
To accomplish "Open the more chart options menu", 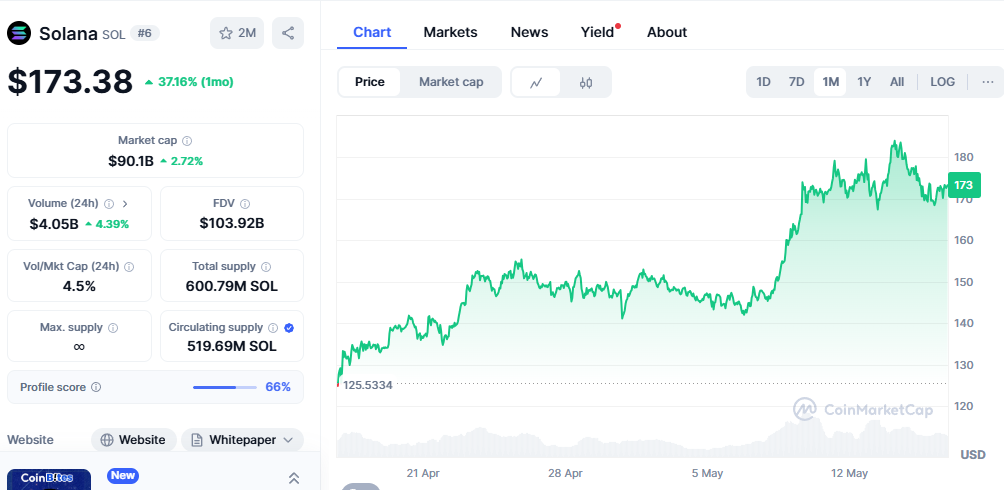I will tap(988, 82).
